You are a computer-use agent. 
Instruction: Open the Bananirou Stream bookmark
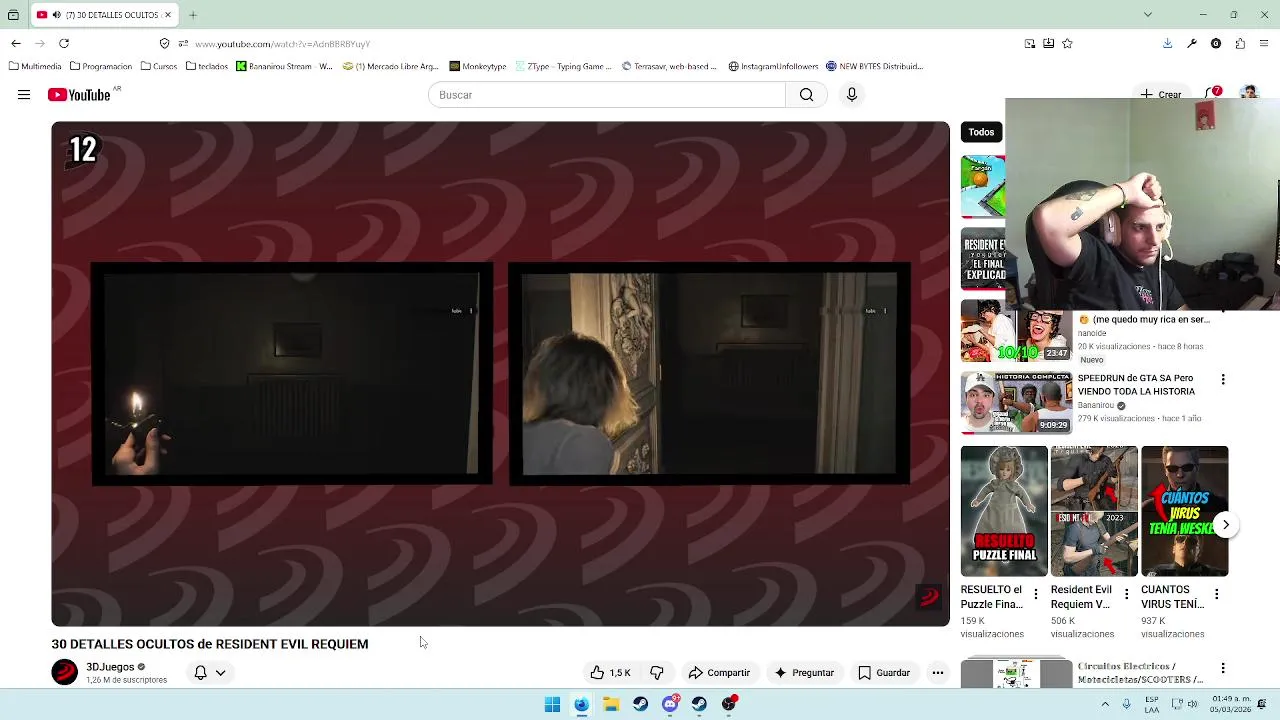[x=284, y=66]
